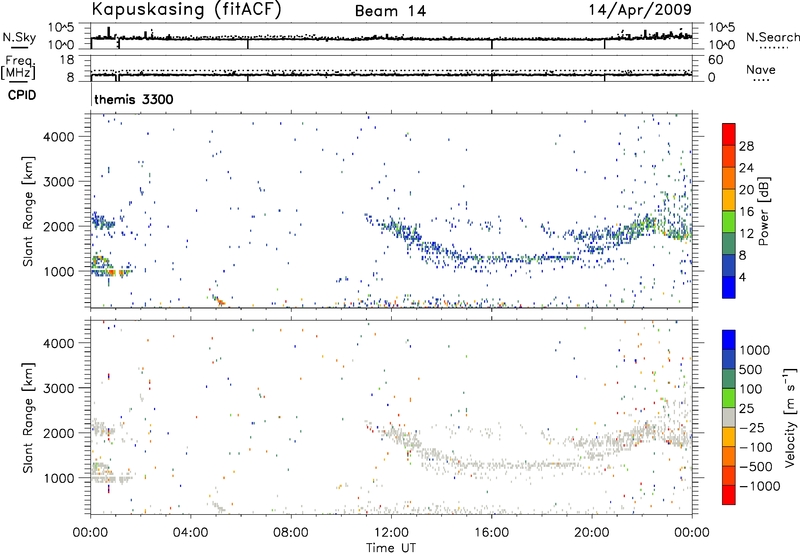The height and width of the screenshot is (554, 800).
Task: Click the 'N.Sky' legend label
Action: click(19, 37)
